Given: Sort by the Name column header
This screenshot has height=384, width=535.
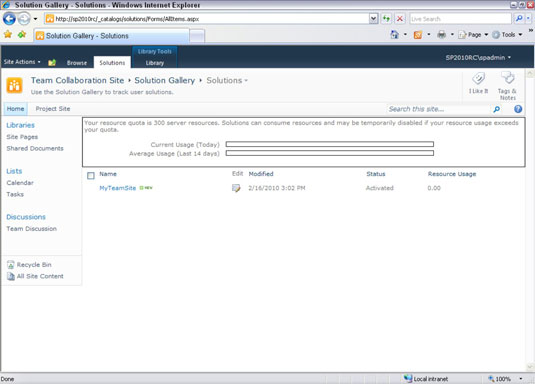Looking at the screenshot, I should [x=108, y=174].
